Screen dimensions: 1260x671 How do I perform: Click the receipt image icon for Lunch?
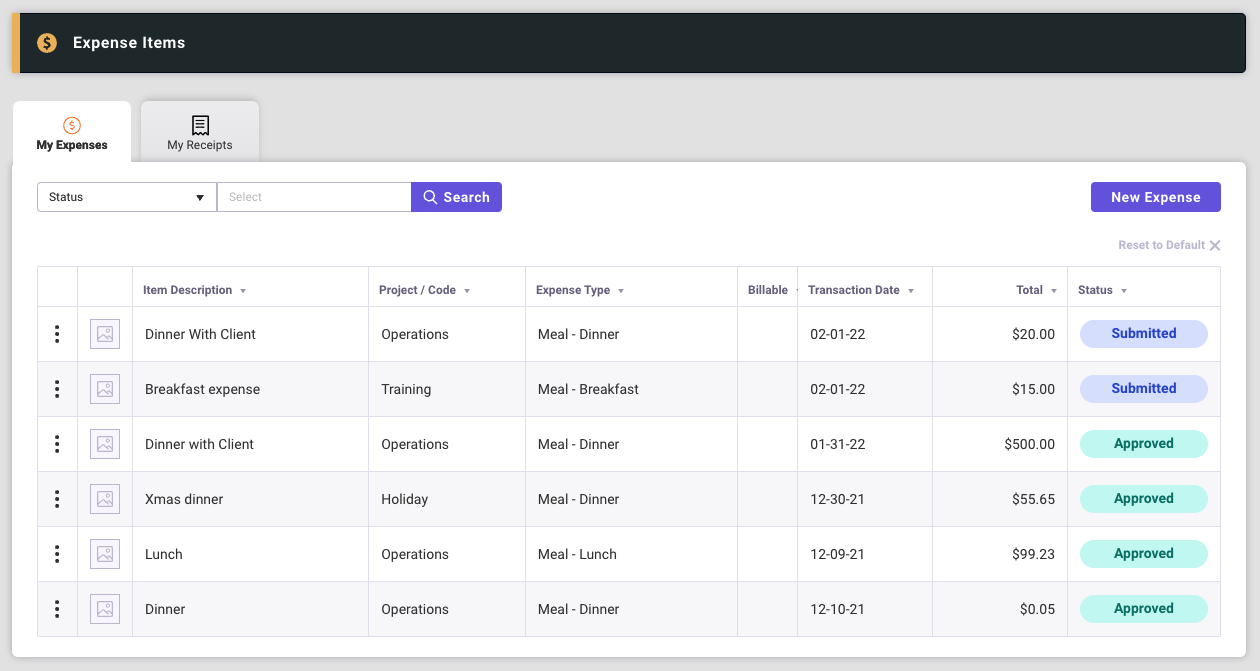(x=105, y=554)
